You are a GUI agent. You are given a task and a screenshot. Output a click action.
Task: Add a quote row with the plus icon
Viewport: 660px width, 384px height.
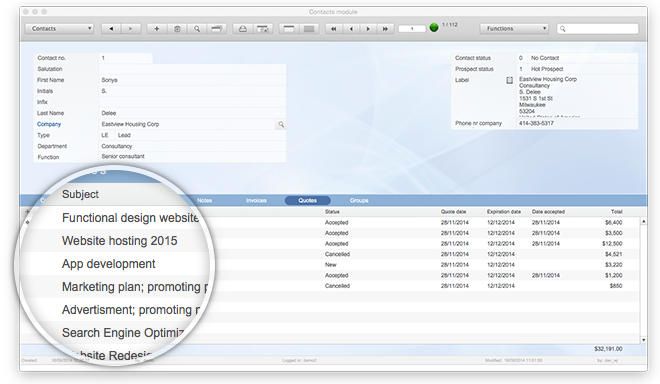point(28,211)
